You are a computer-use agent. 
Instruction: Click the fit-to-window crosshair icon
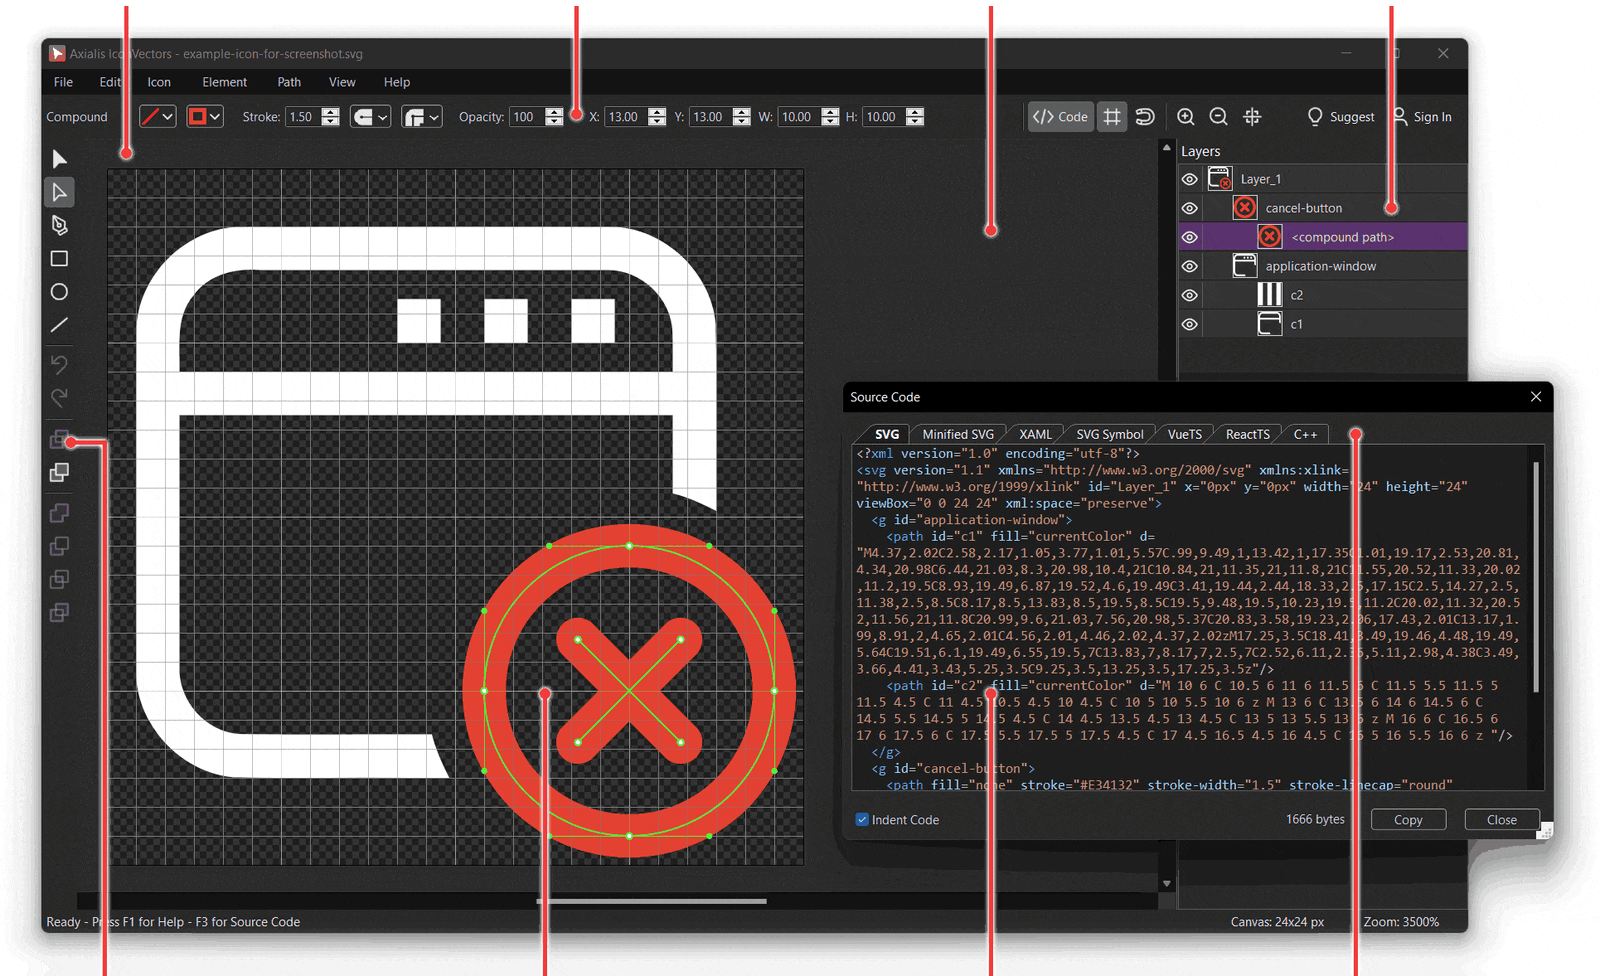pyautogui.click(x=1252, y=117)
